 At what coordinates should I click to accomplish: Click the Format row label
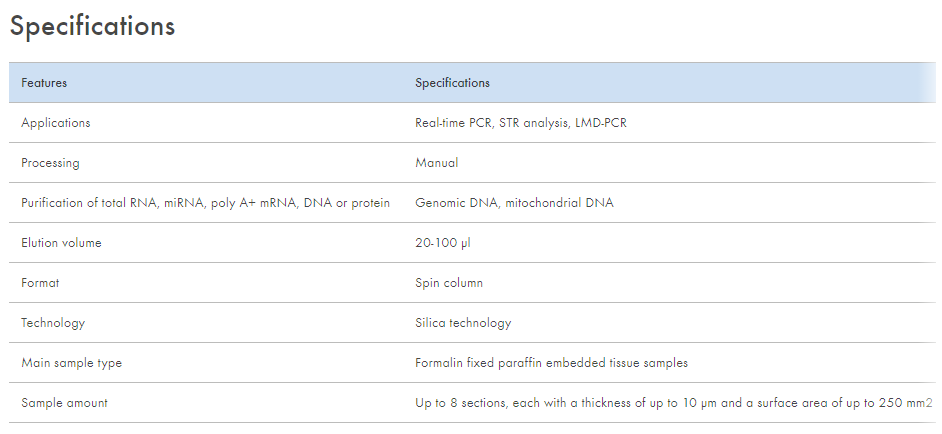coord(40,283)
